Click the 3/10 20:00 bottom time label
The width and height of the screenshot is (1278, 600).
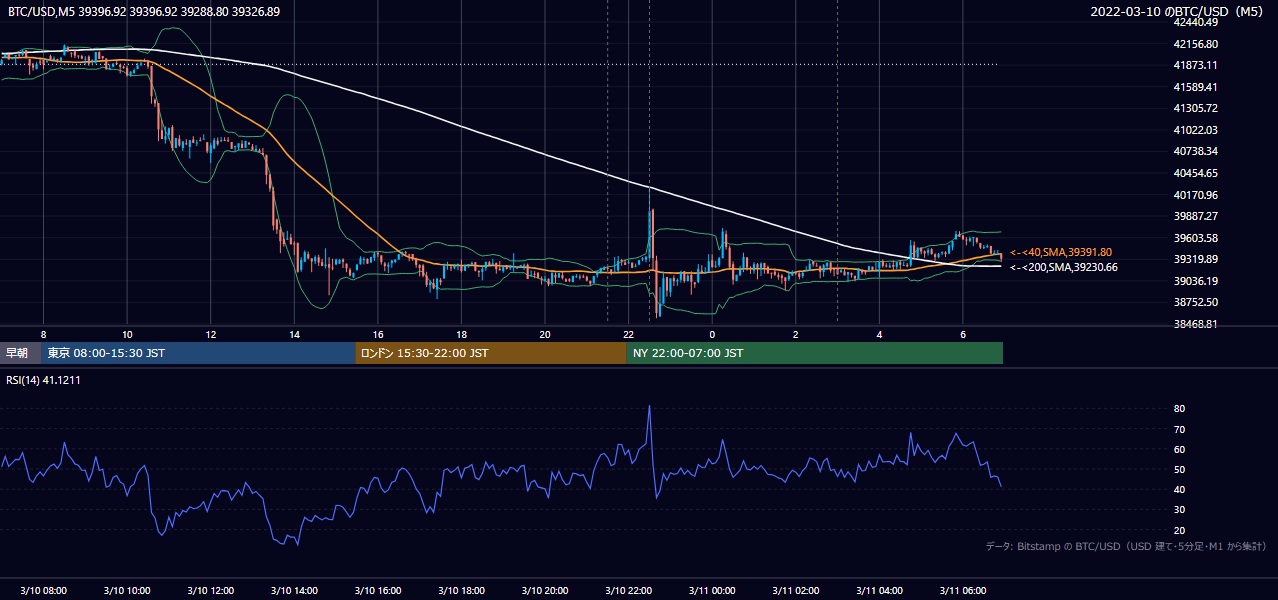coord(544,590)
